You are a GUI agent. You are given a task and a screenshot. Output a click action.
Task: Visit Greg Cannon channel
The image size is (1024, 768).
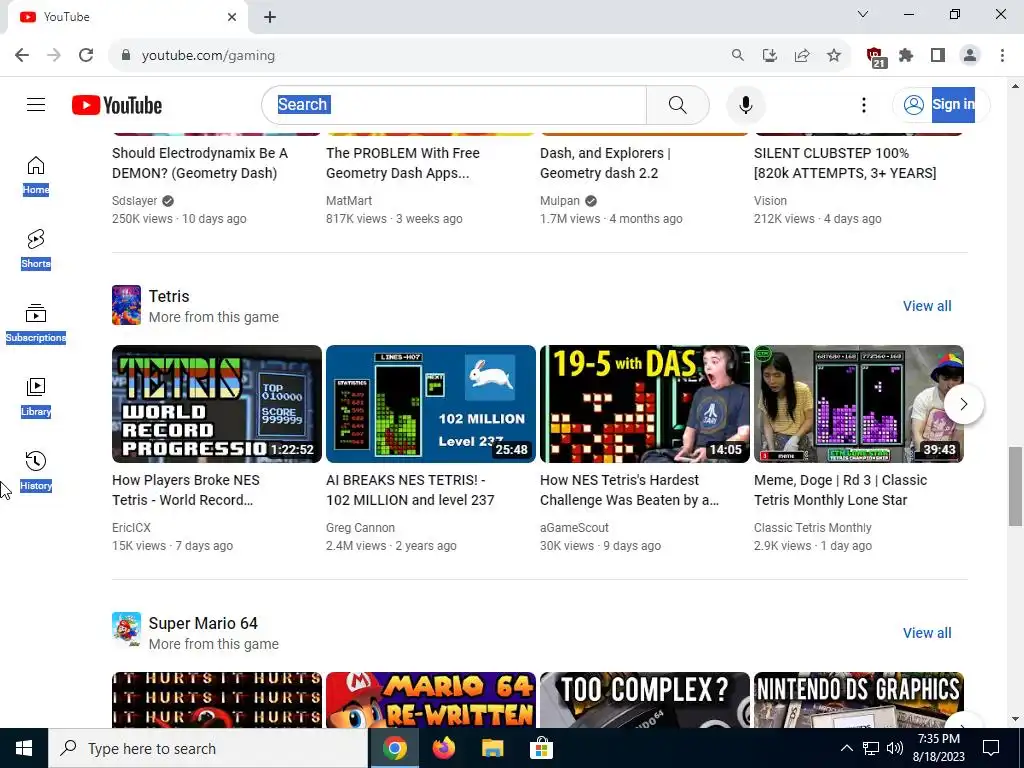pyautogui.click(x=360, y=527)
